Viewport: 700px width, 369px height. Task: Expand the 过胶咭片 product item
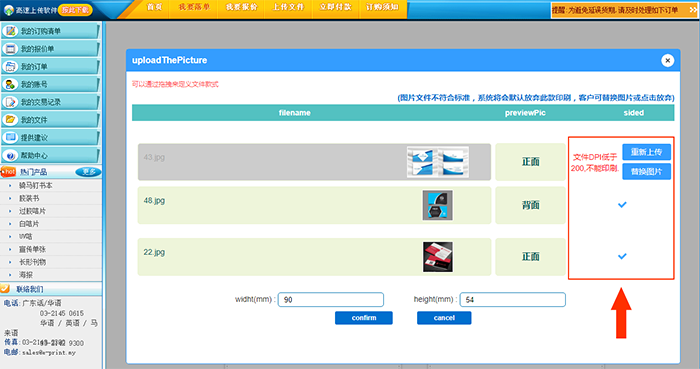click(x=32, y=211)
